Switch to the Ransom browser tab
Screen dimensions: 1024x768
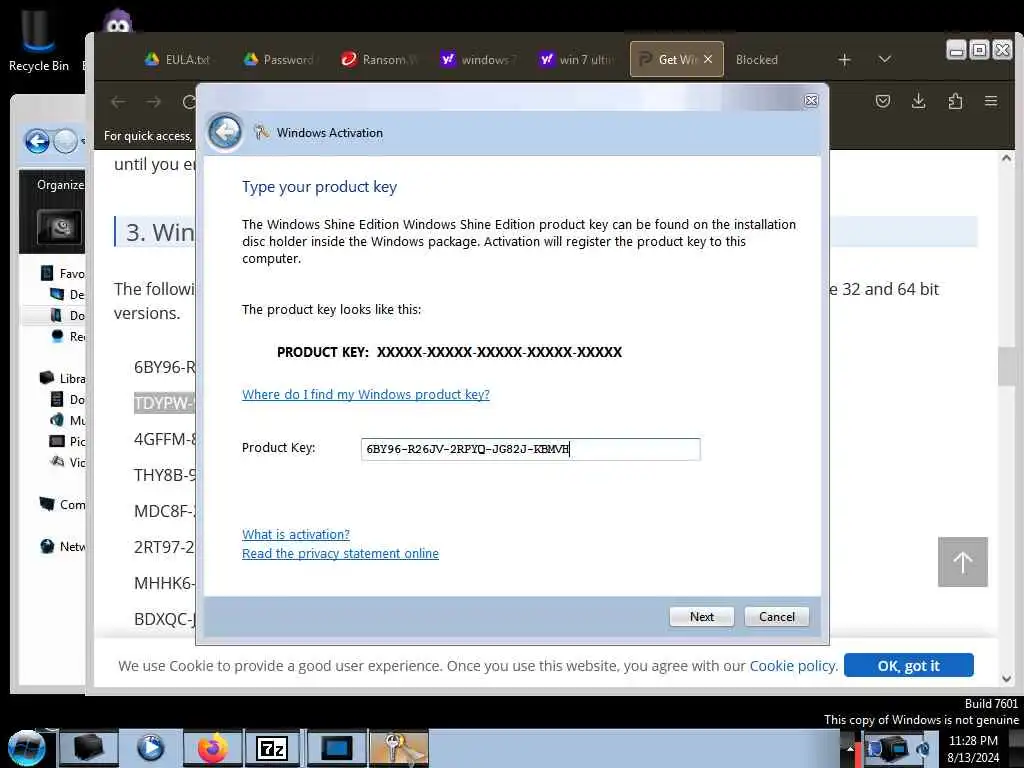tap(379, 59)
